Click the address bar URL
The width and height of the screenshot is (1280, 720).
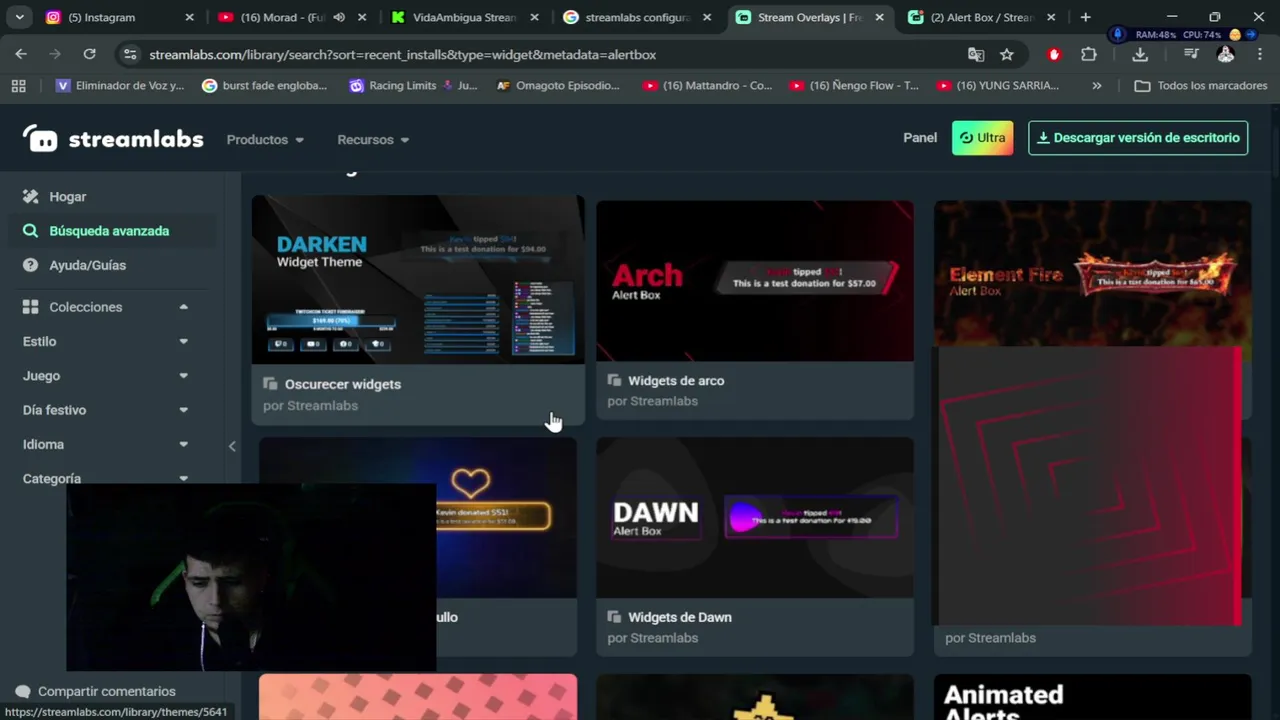pyautogui.click(x=402, y=54)
